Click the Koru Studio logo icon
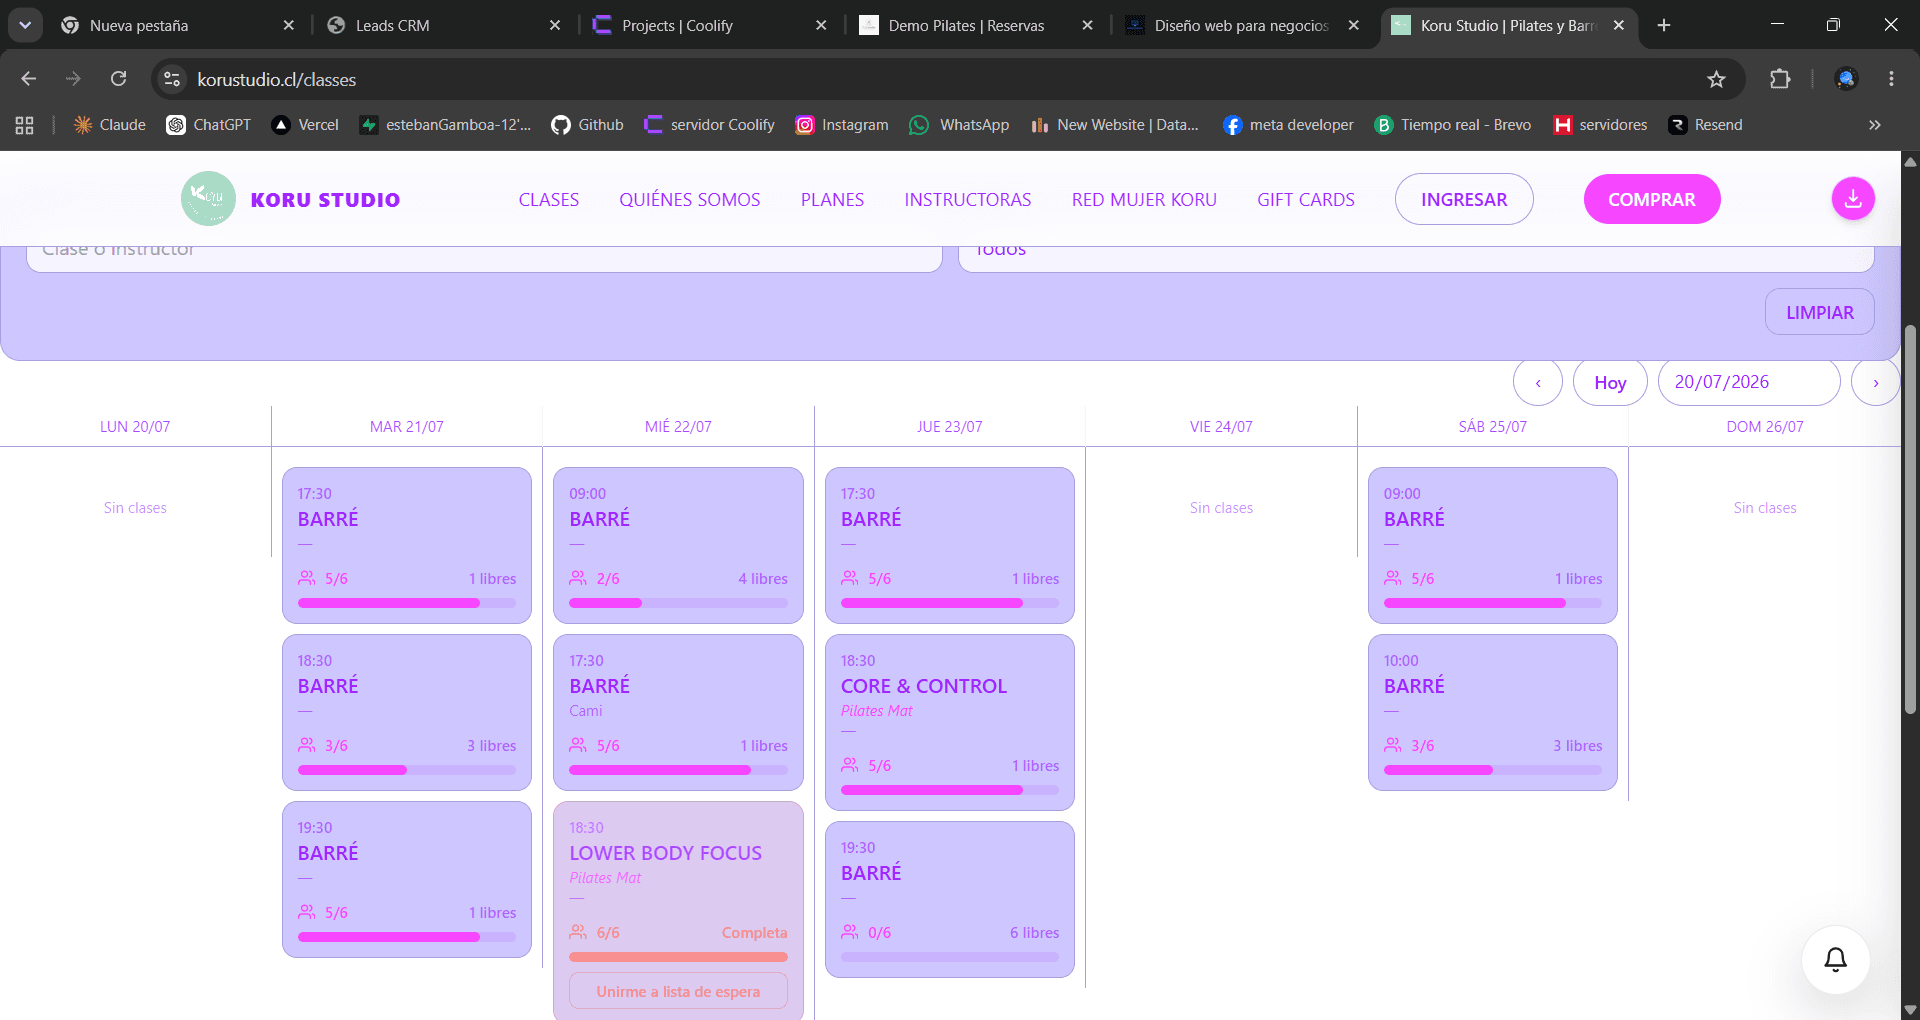This screenshot has width=1920, height=1020. point(208,199)
